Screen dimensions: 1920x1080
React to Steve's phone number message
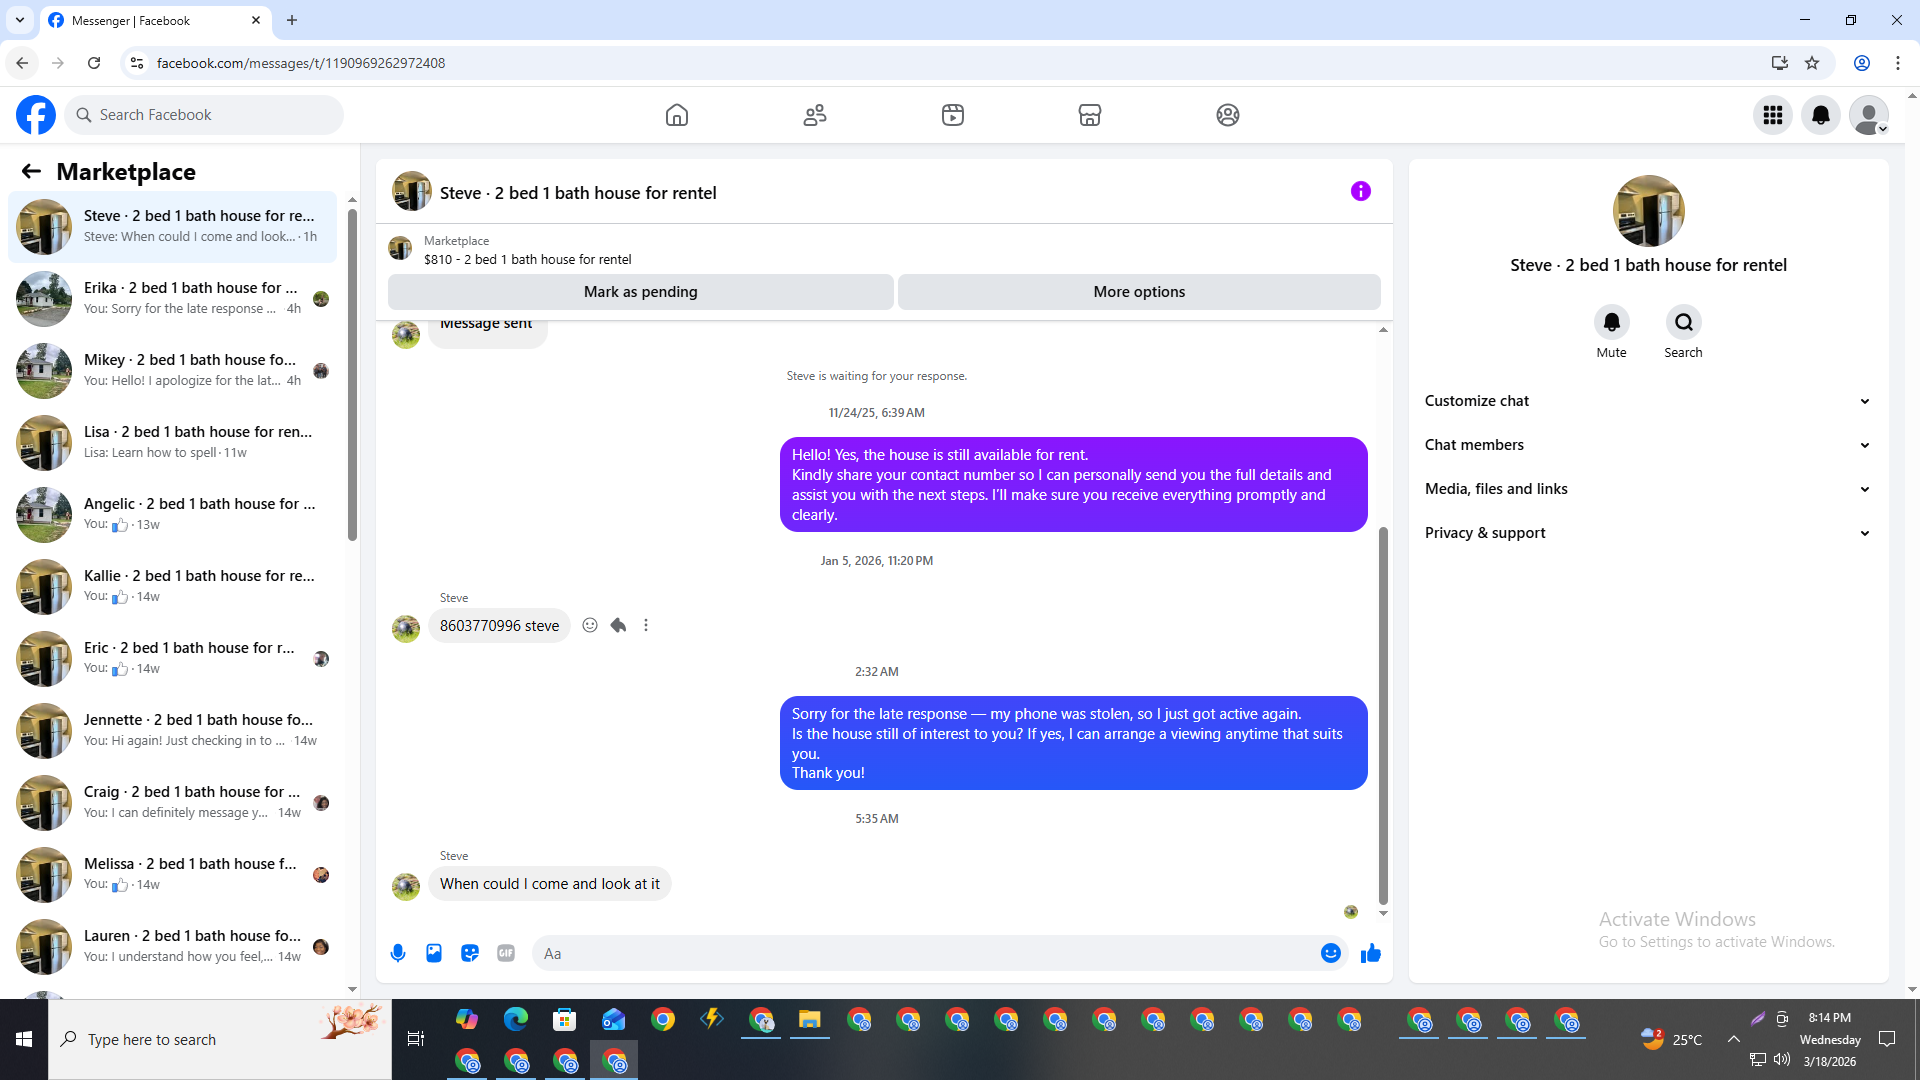pos(590,625)
